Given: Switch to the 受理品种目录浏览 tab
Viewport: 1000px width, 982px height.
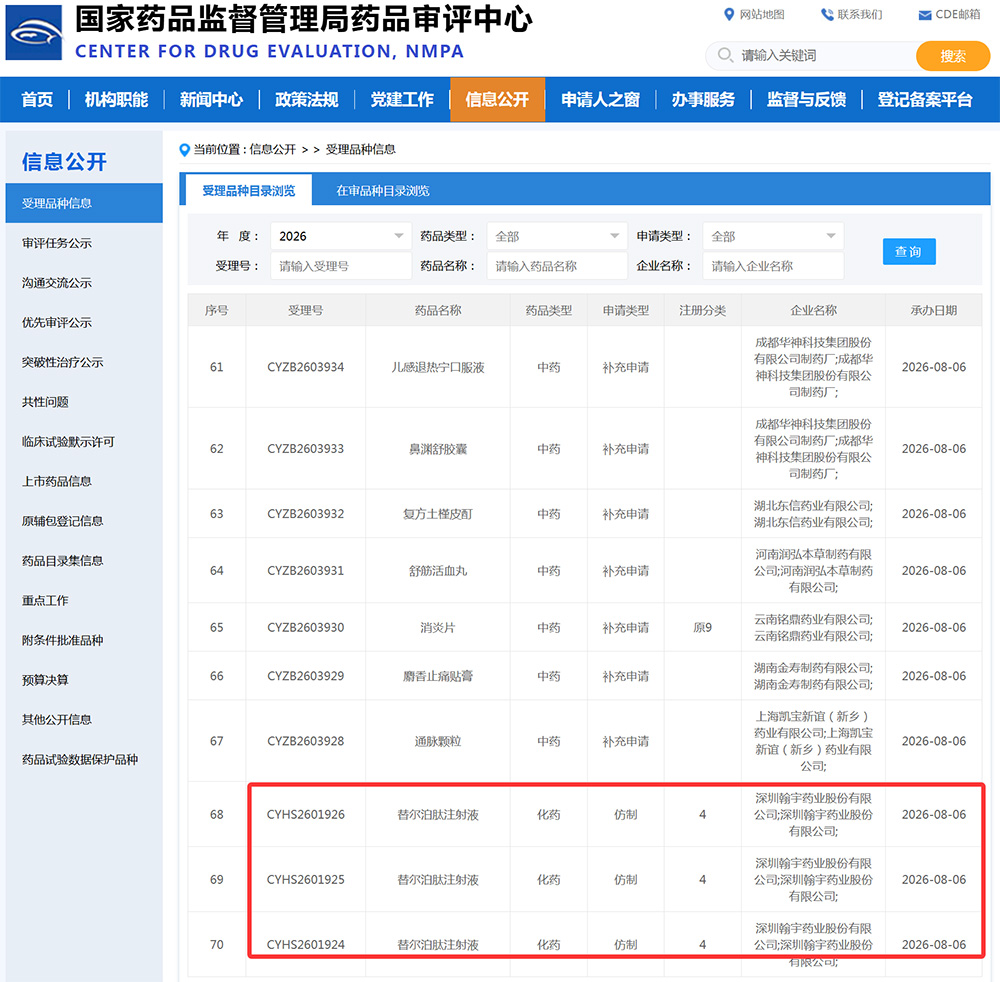Looking at the screenshot, I should (249, 190).
